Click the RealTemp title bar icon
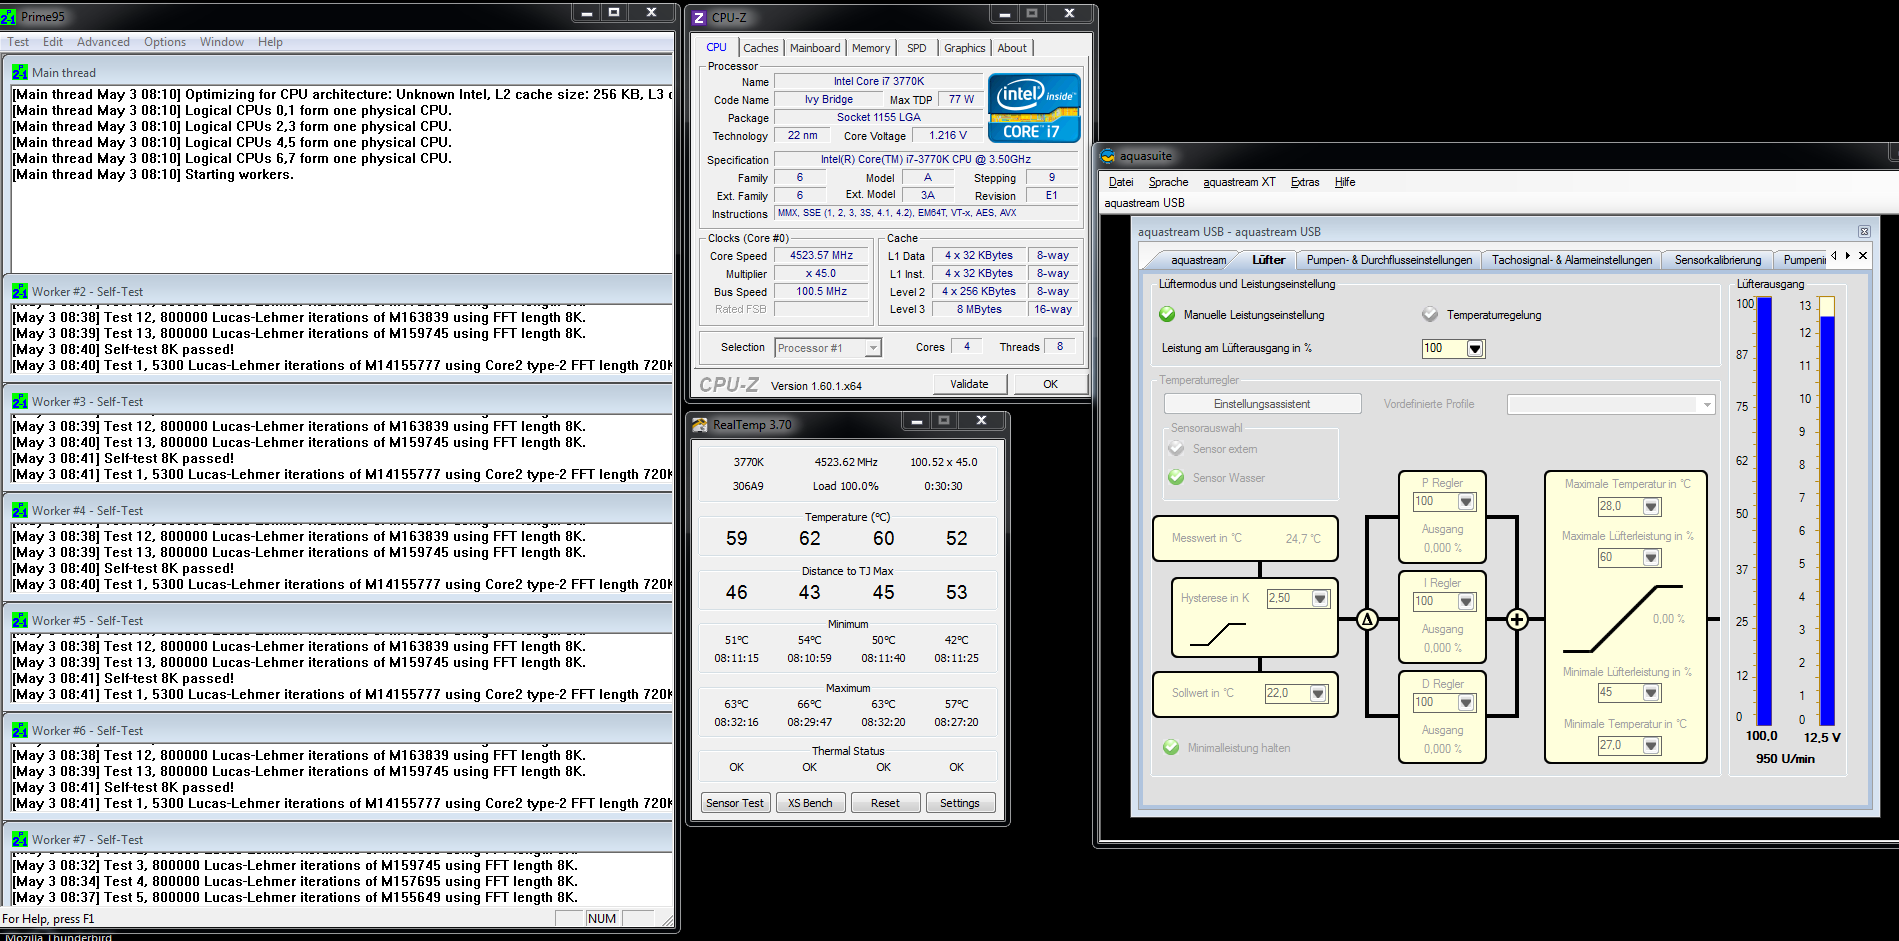Viewport: 1899px width, 941px height. 699,425
